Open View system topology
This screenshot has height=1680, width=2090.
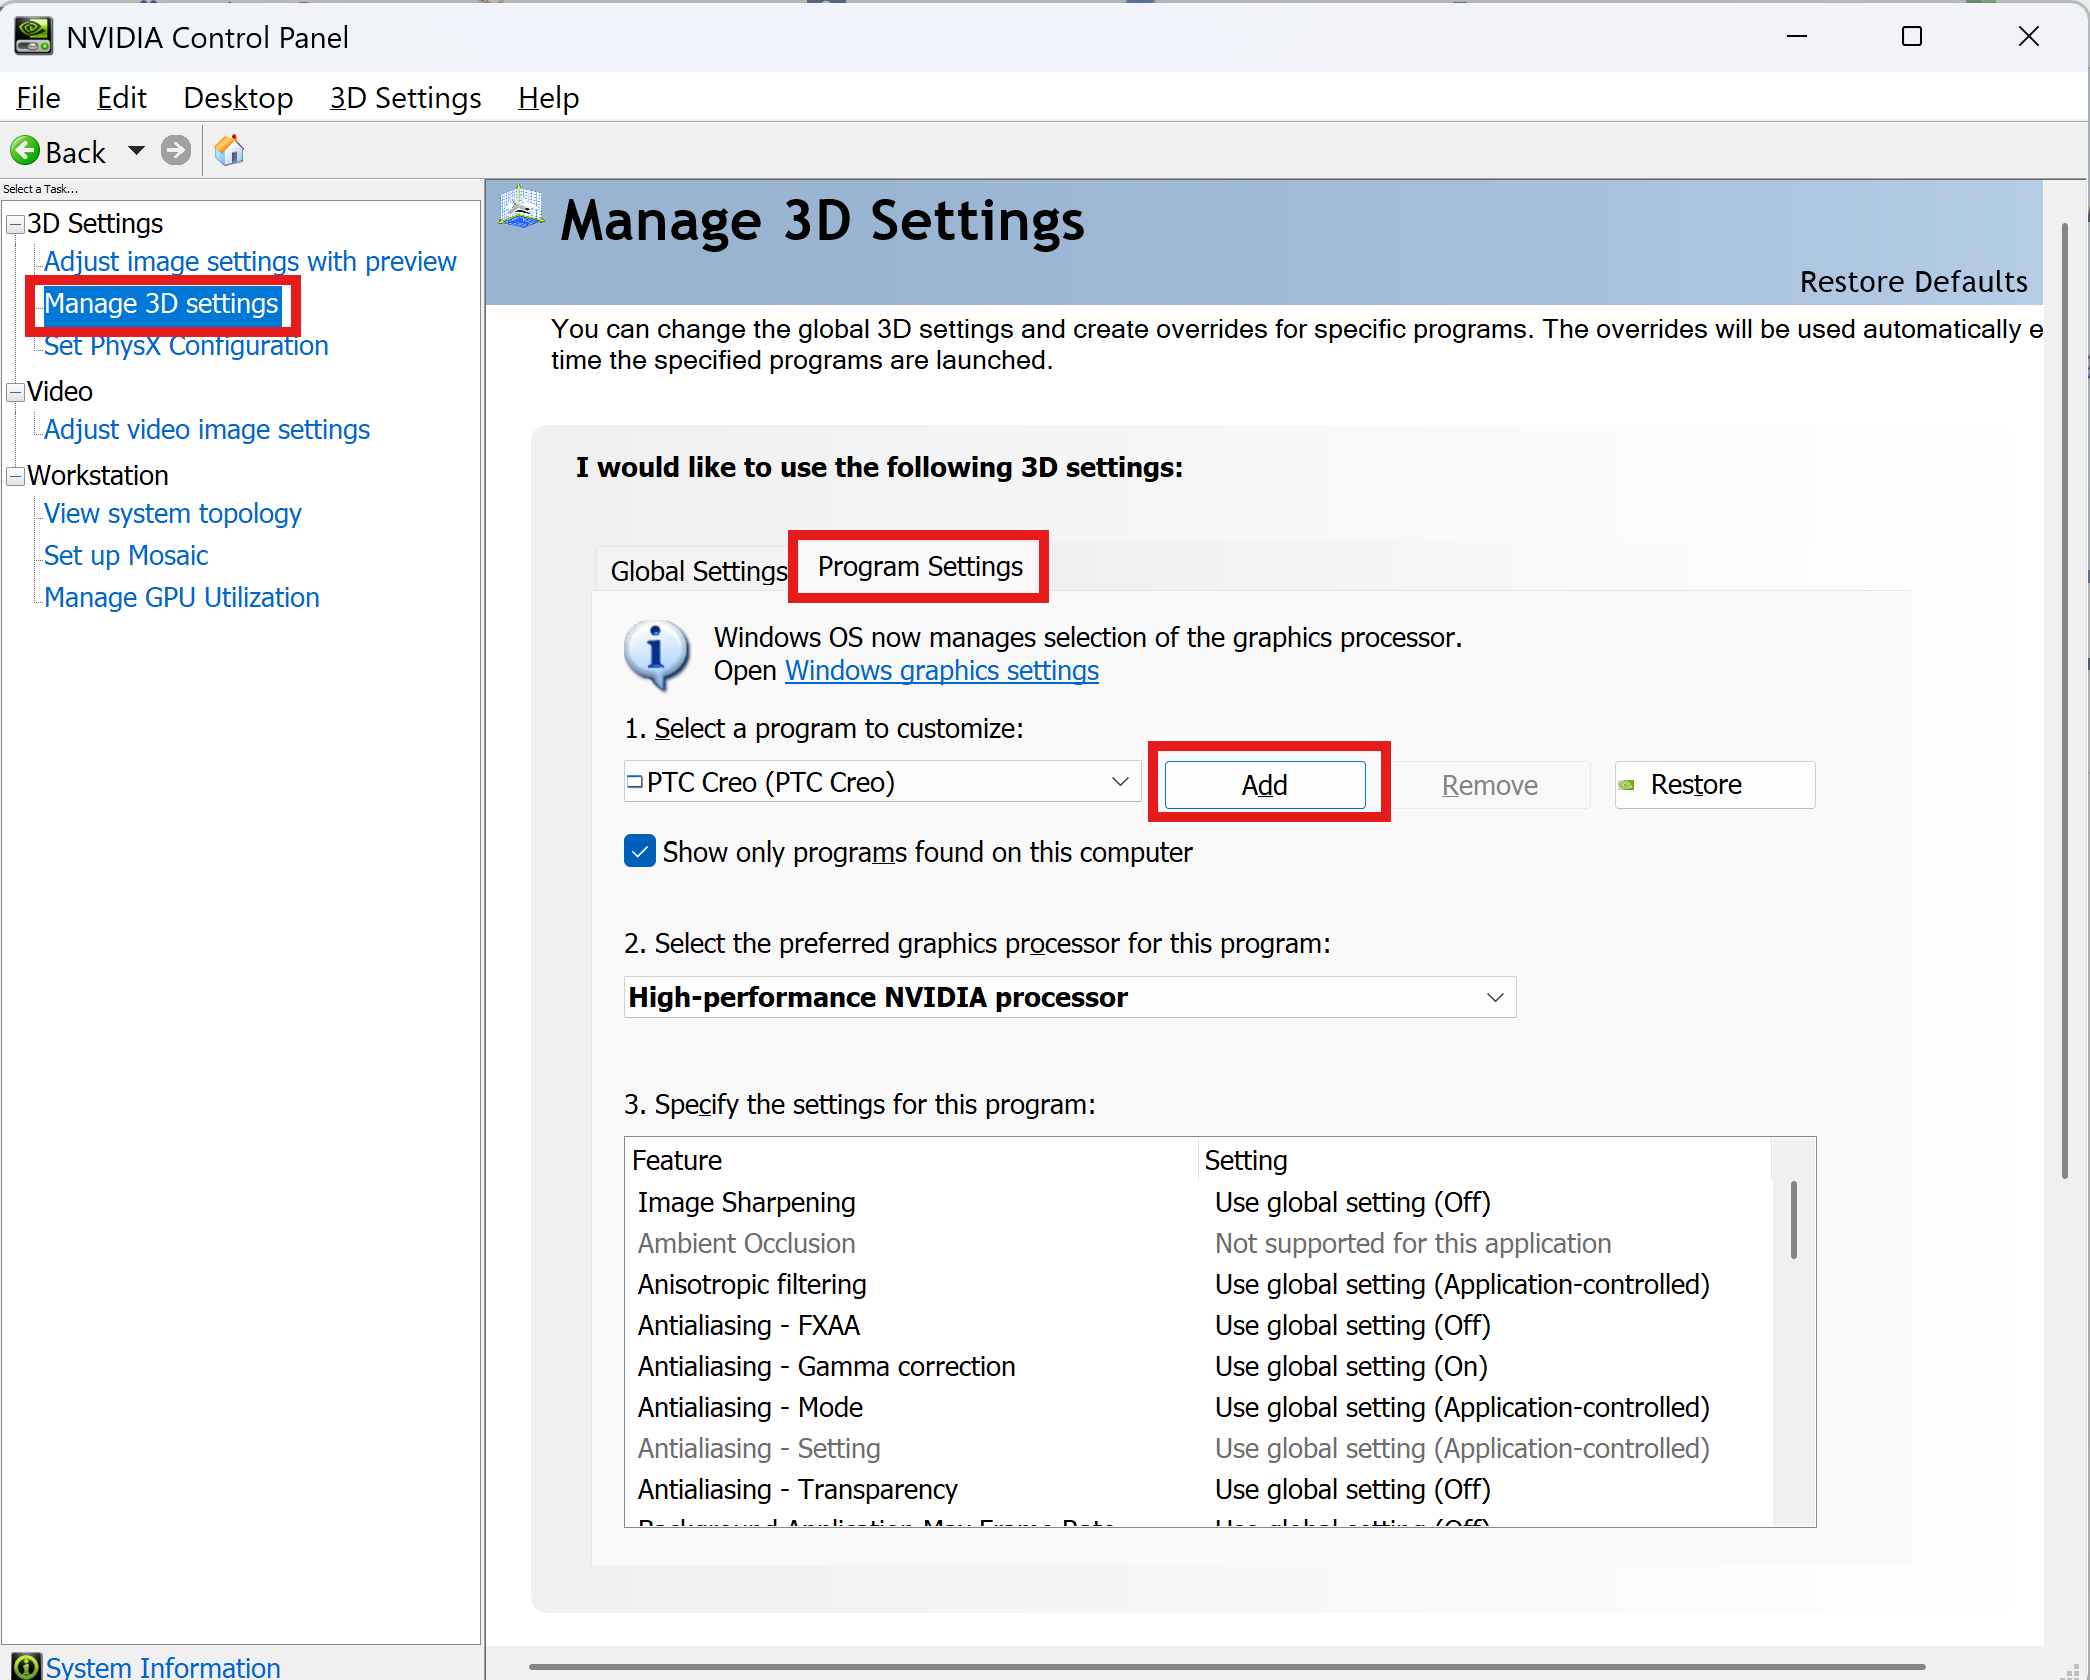tap(173, 514)
